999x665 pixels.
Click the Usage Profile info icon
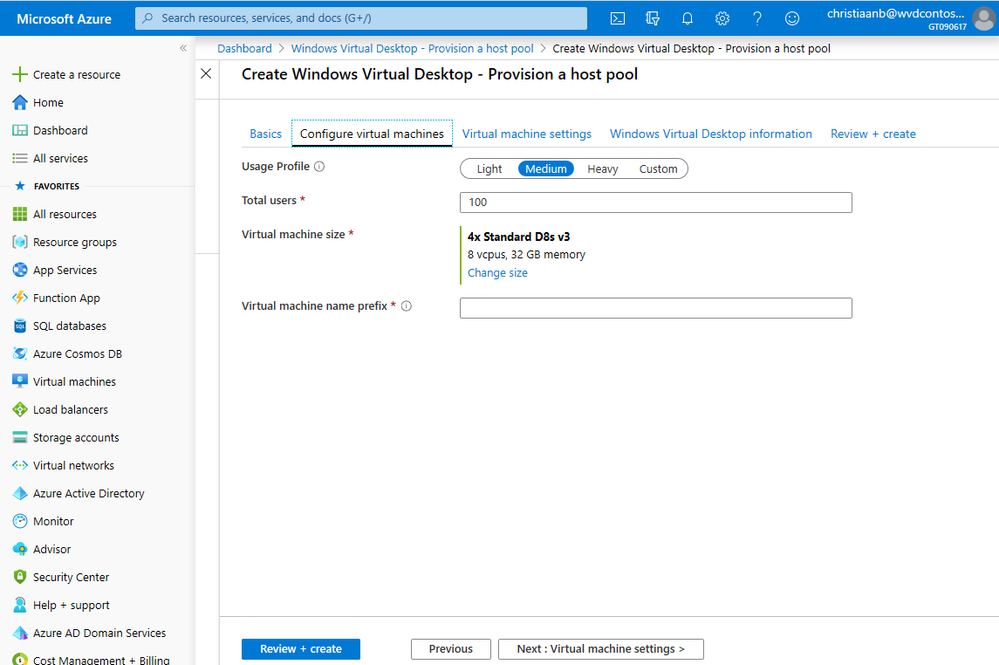point(319,166)
